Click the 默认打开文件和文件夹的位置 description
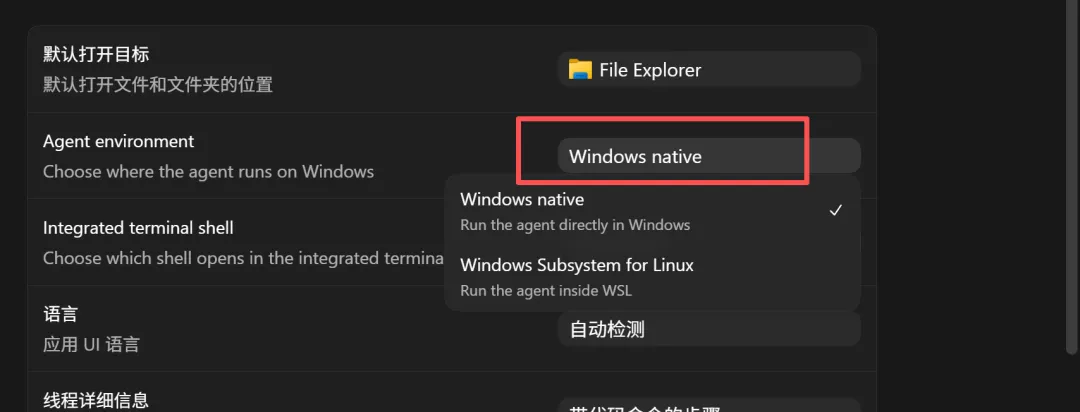Viewport: 1080px width, 412px height. click(158, 85)
